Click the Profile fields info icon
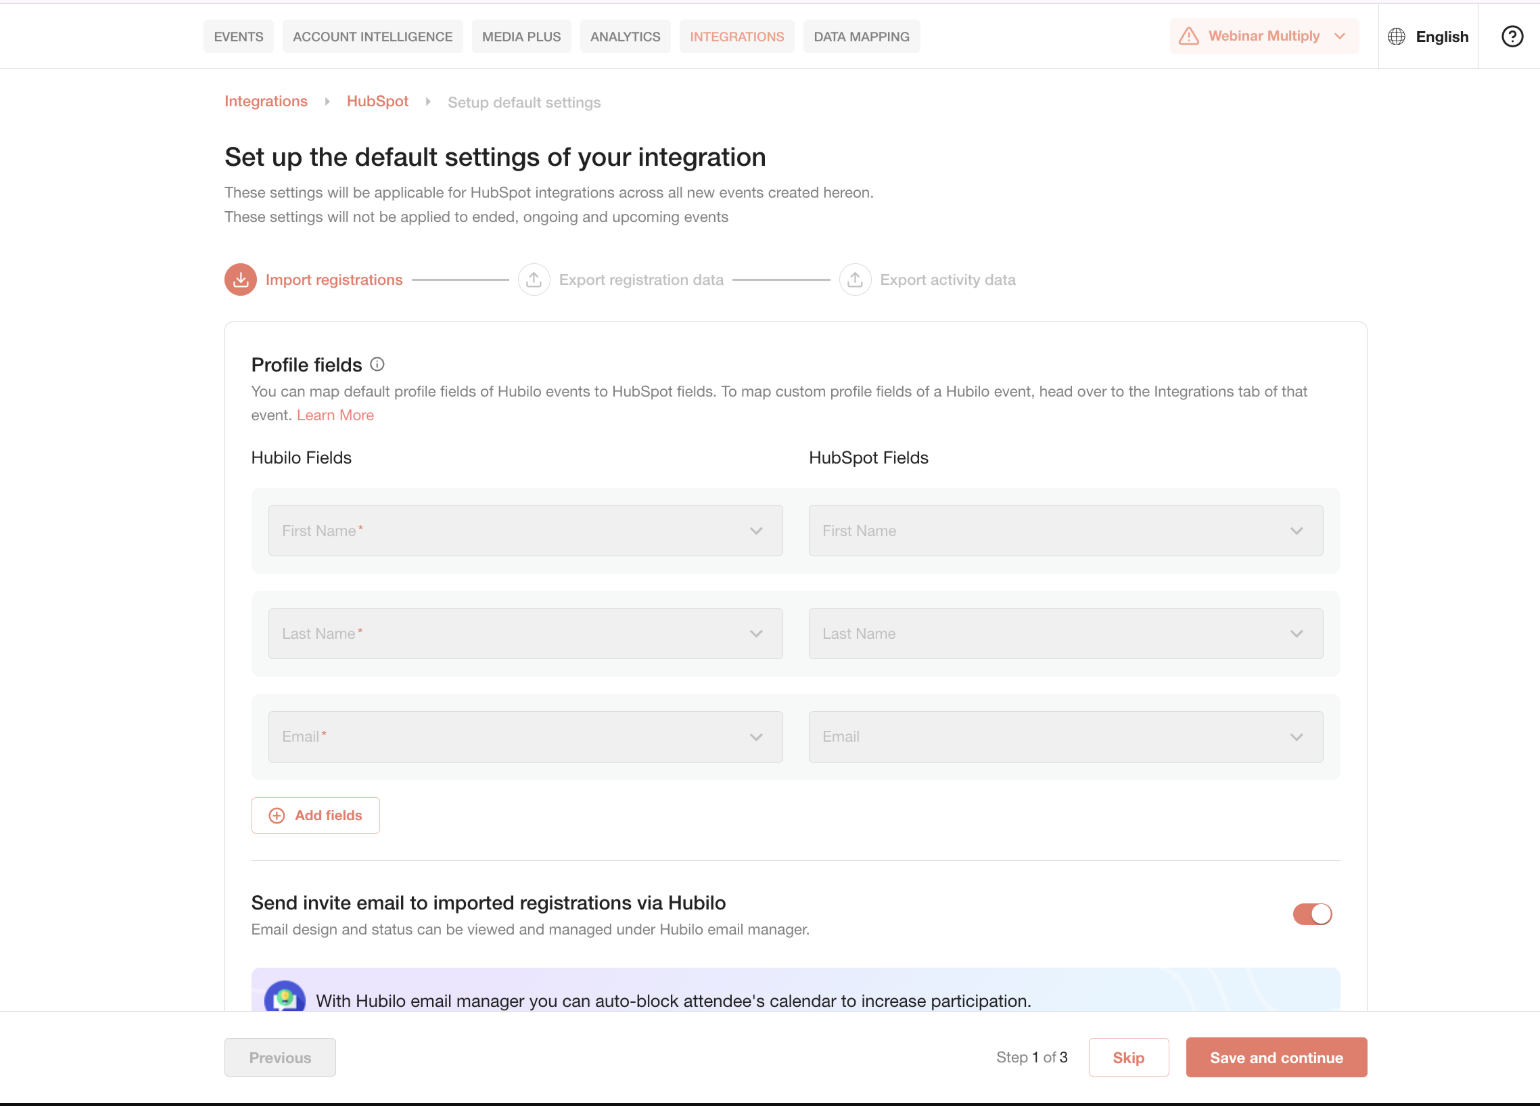The width and height of the screenshot is (1540, 1106). [377, 364]
